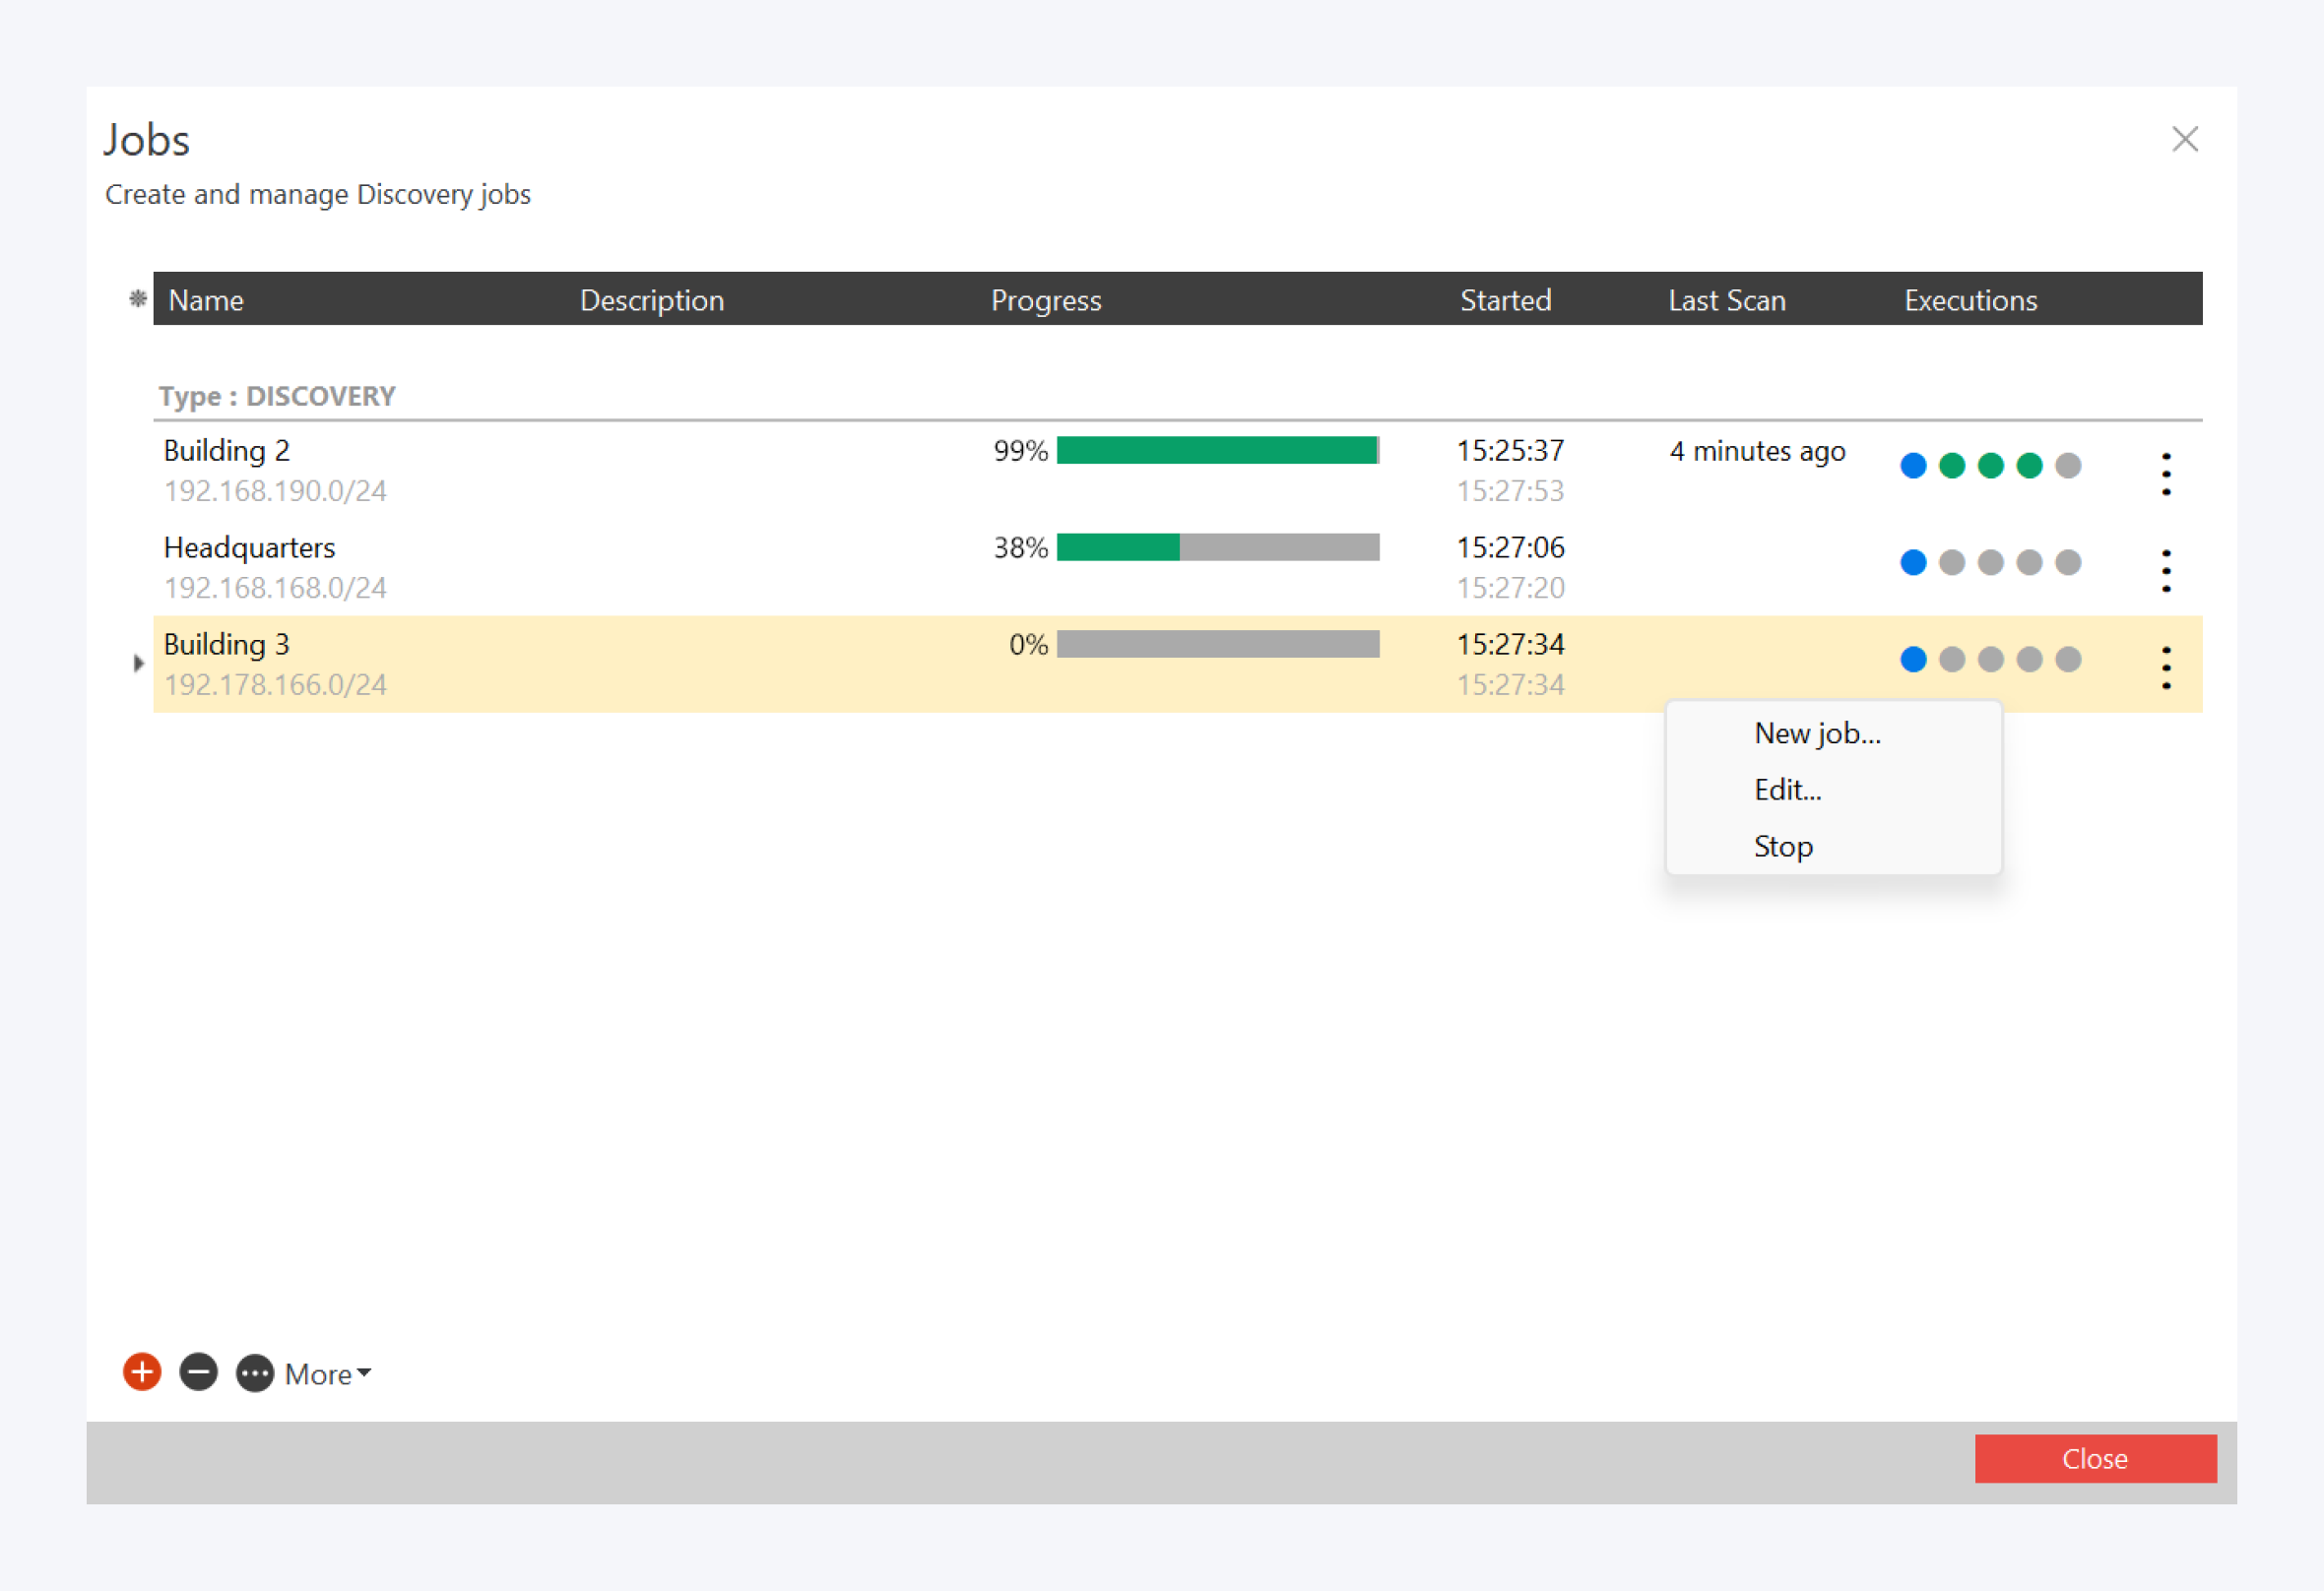Expand the Building 3 row arrow
The image size is (2324, 1591).
(138, 663)
